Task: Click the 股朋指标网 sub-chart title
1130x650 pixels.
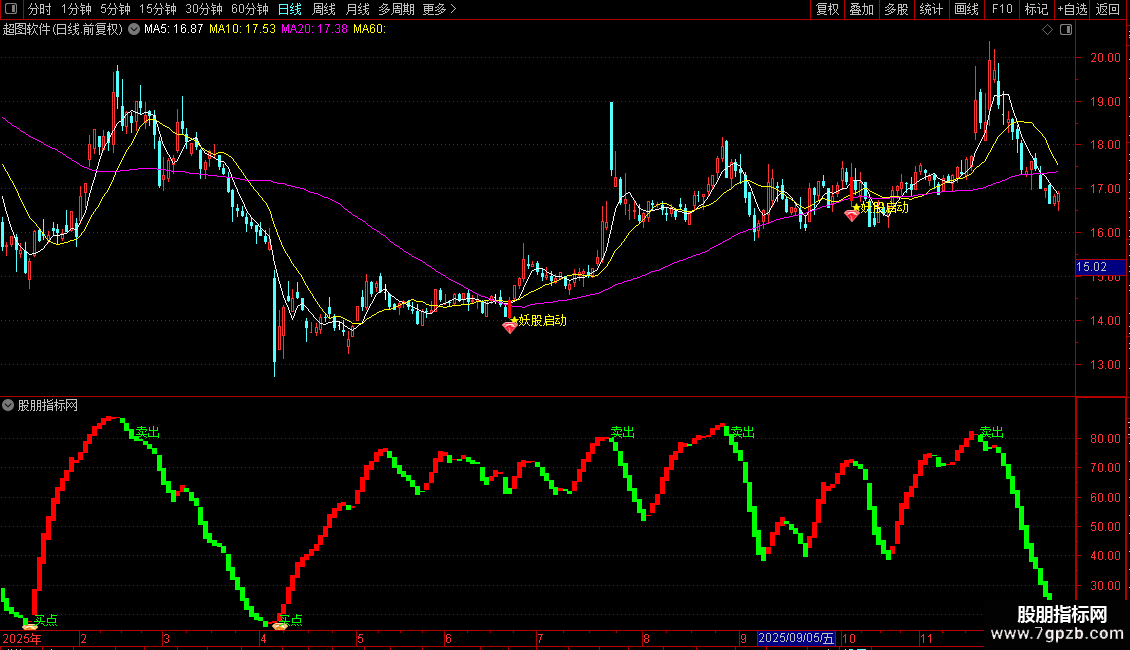Action: tap(48, 406)
